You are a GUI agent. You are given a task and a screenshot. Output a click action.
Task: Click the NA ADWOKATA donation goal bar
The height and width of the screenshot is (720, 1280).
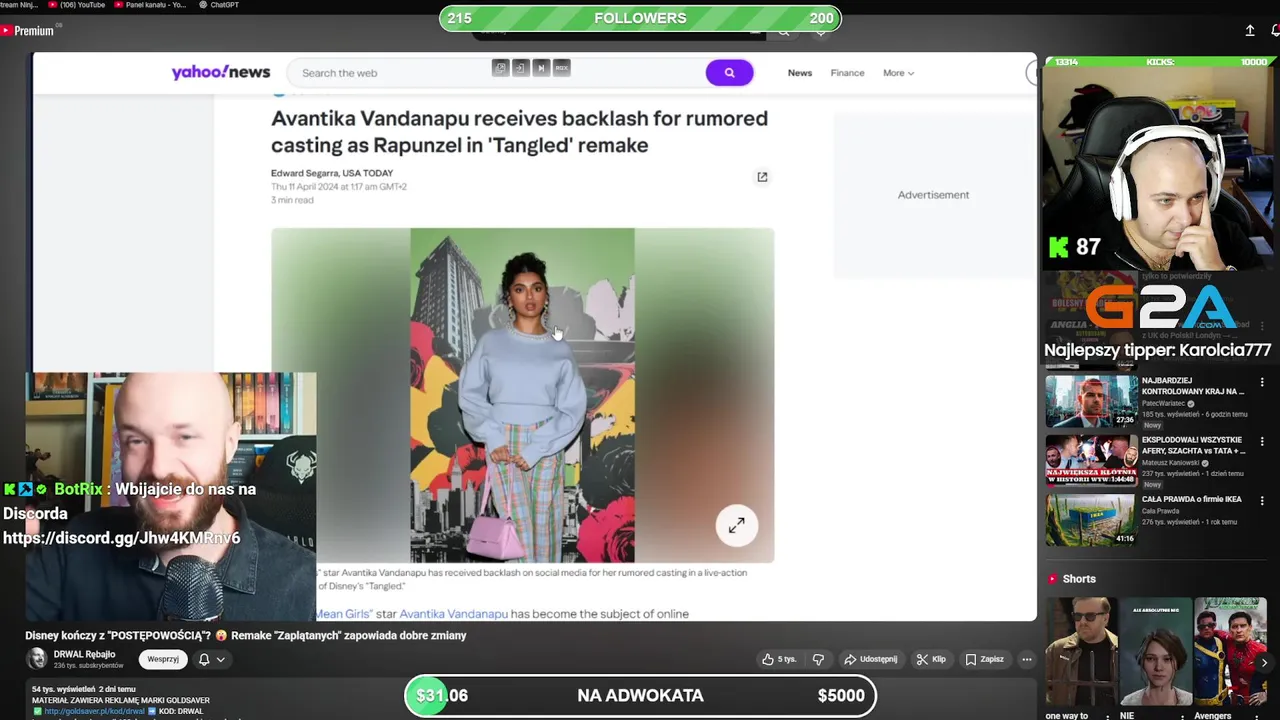point(640,695)
